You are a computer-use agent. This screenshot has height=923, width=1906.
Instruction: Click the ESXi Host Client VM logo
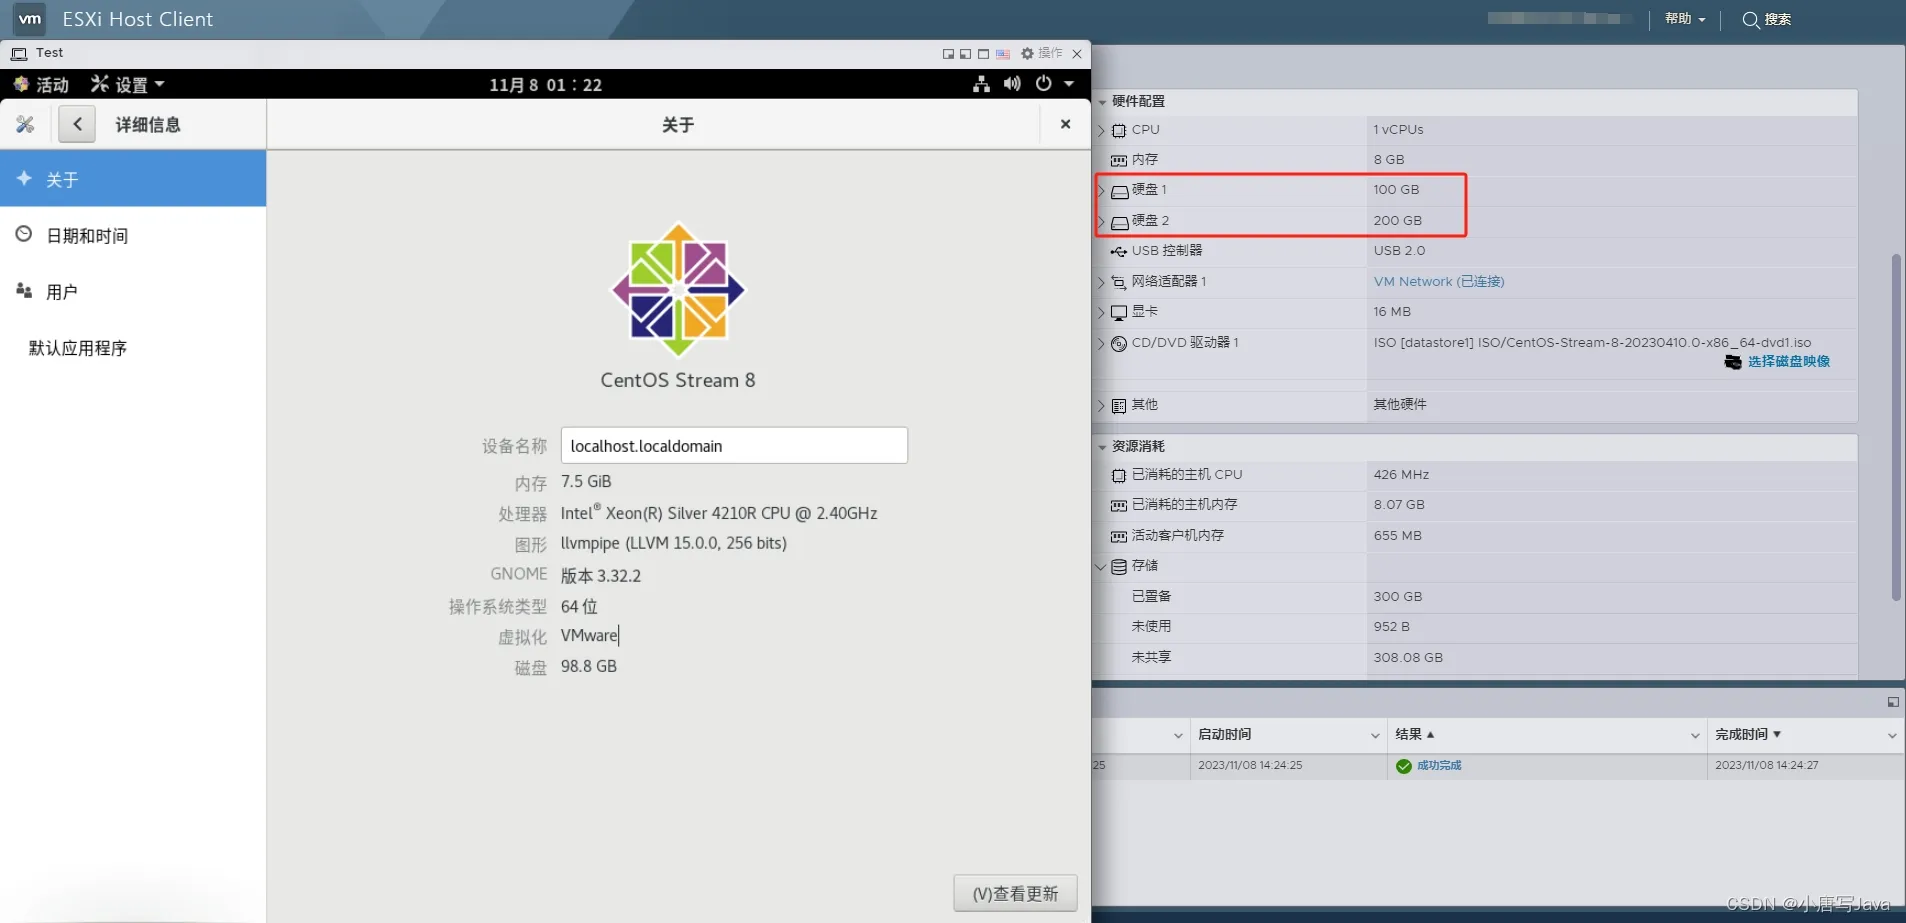point(28,19)
